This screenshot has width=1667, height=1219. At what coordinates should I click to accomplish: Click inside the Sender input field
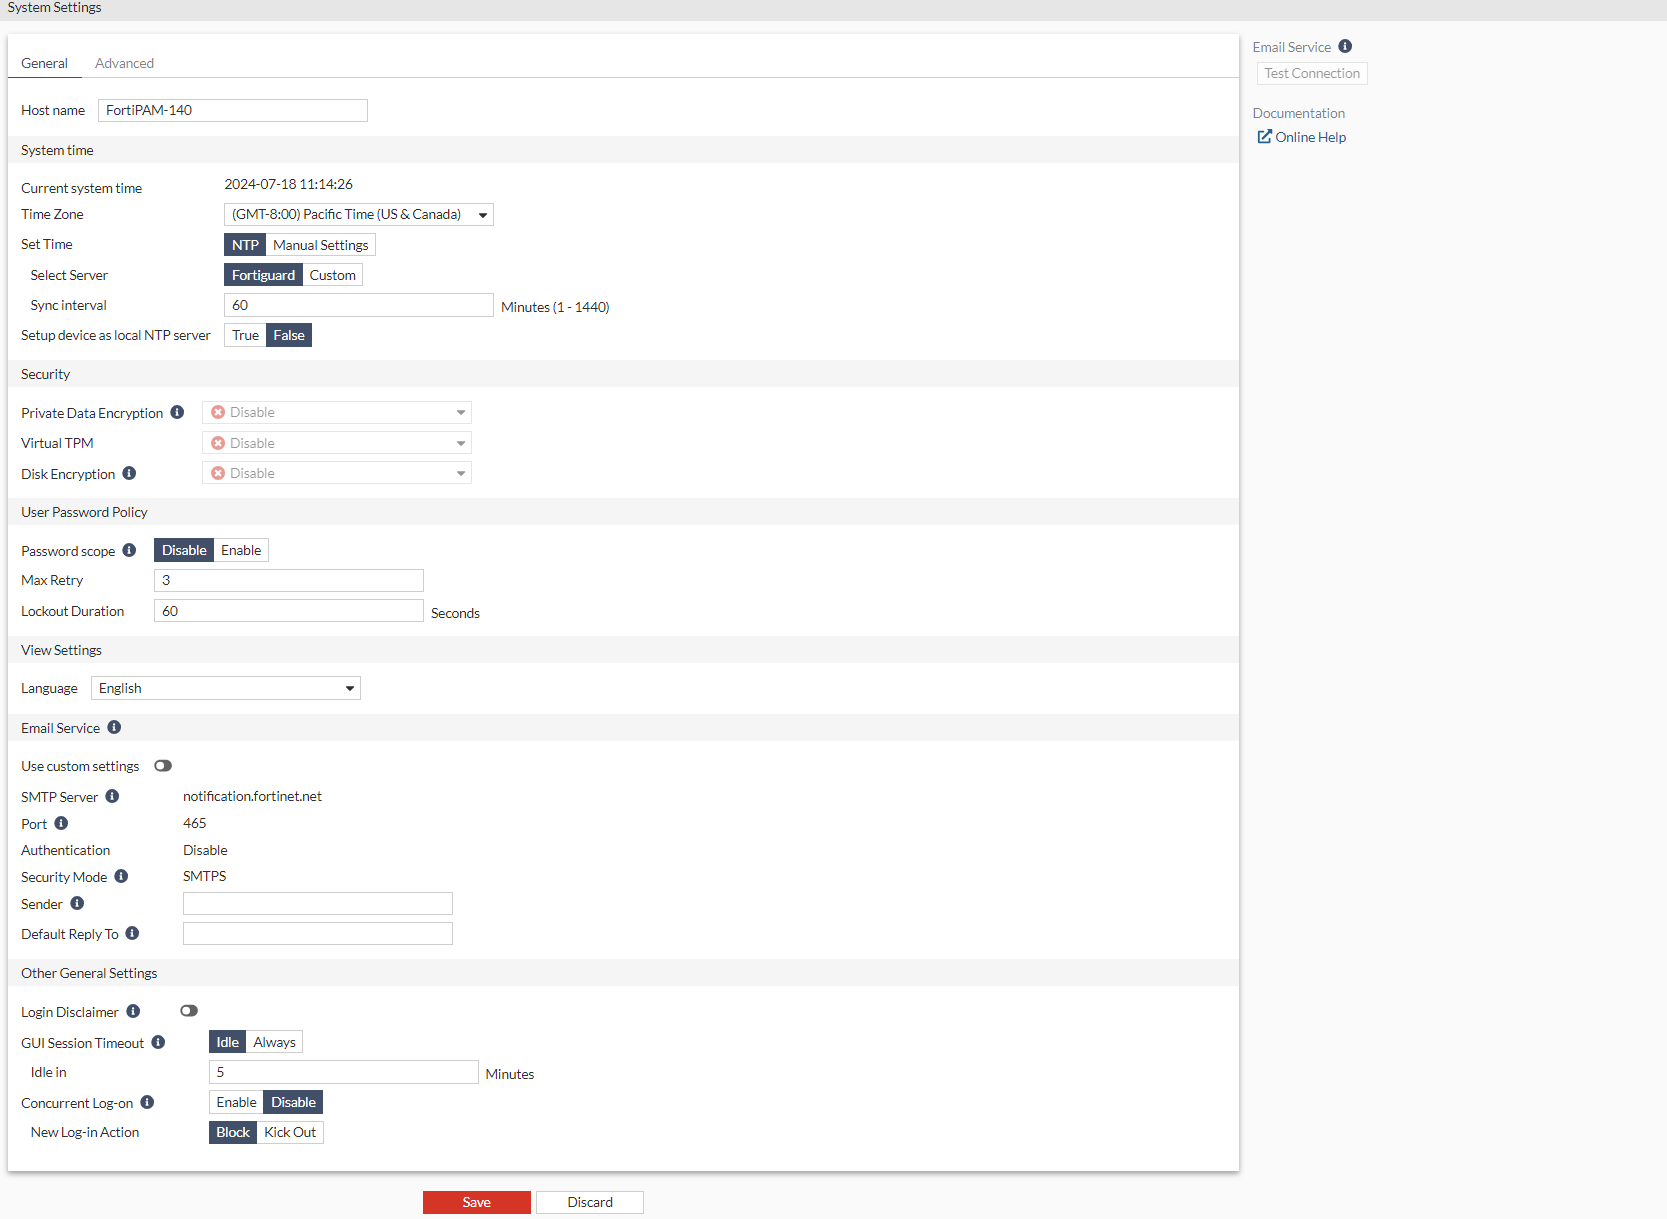tap(317, 903)
